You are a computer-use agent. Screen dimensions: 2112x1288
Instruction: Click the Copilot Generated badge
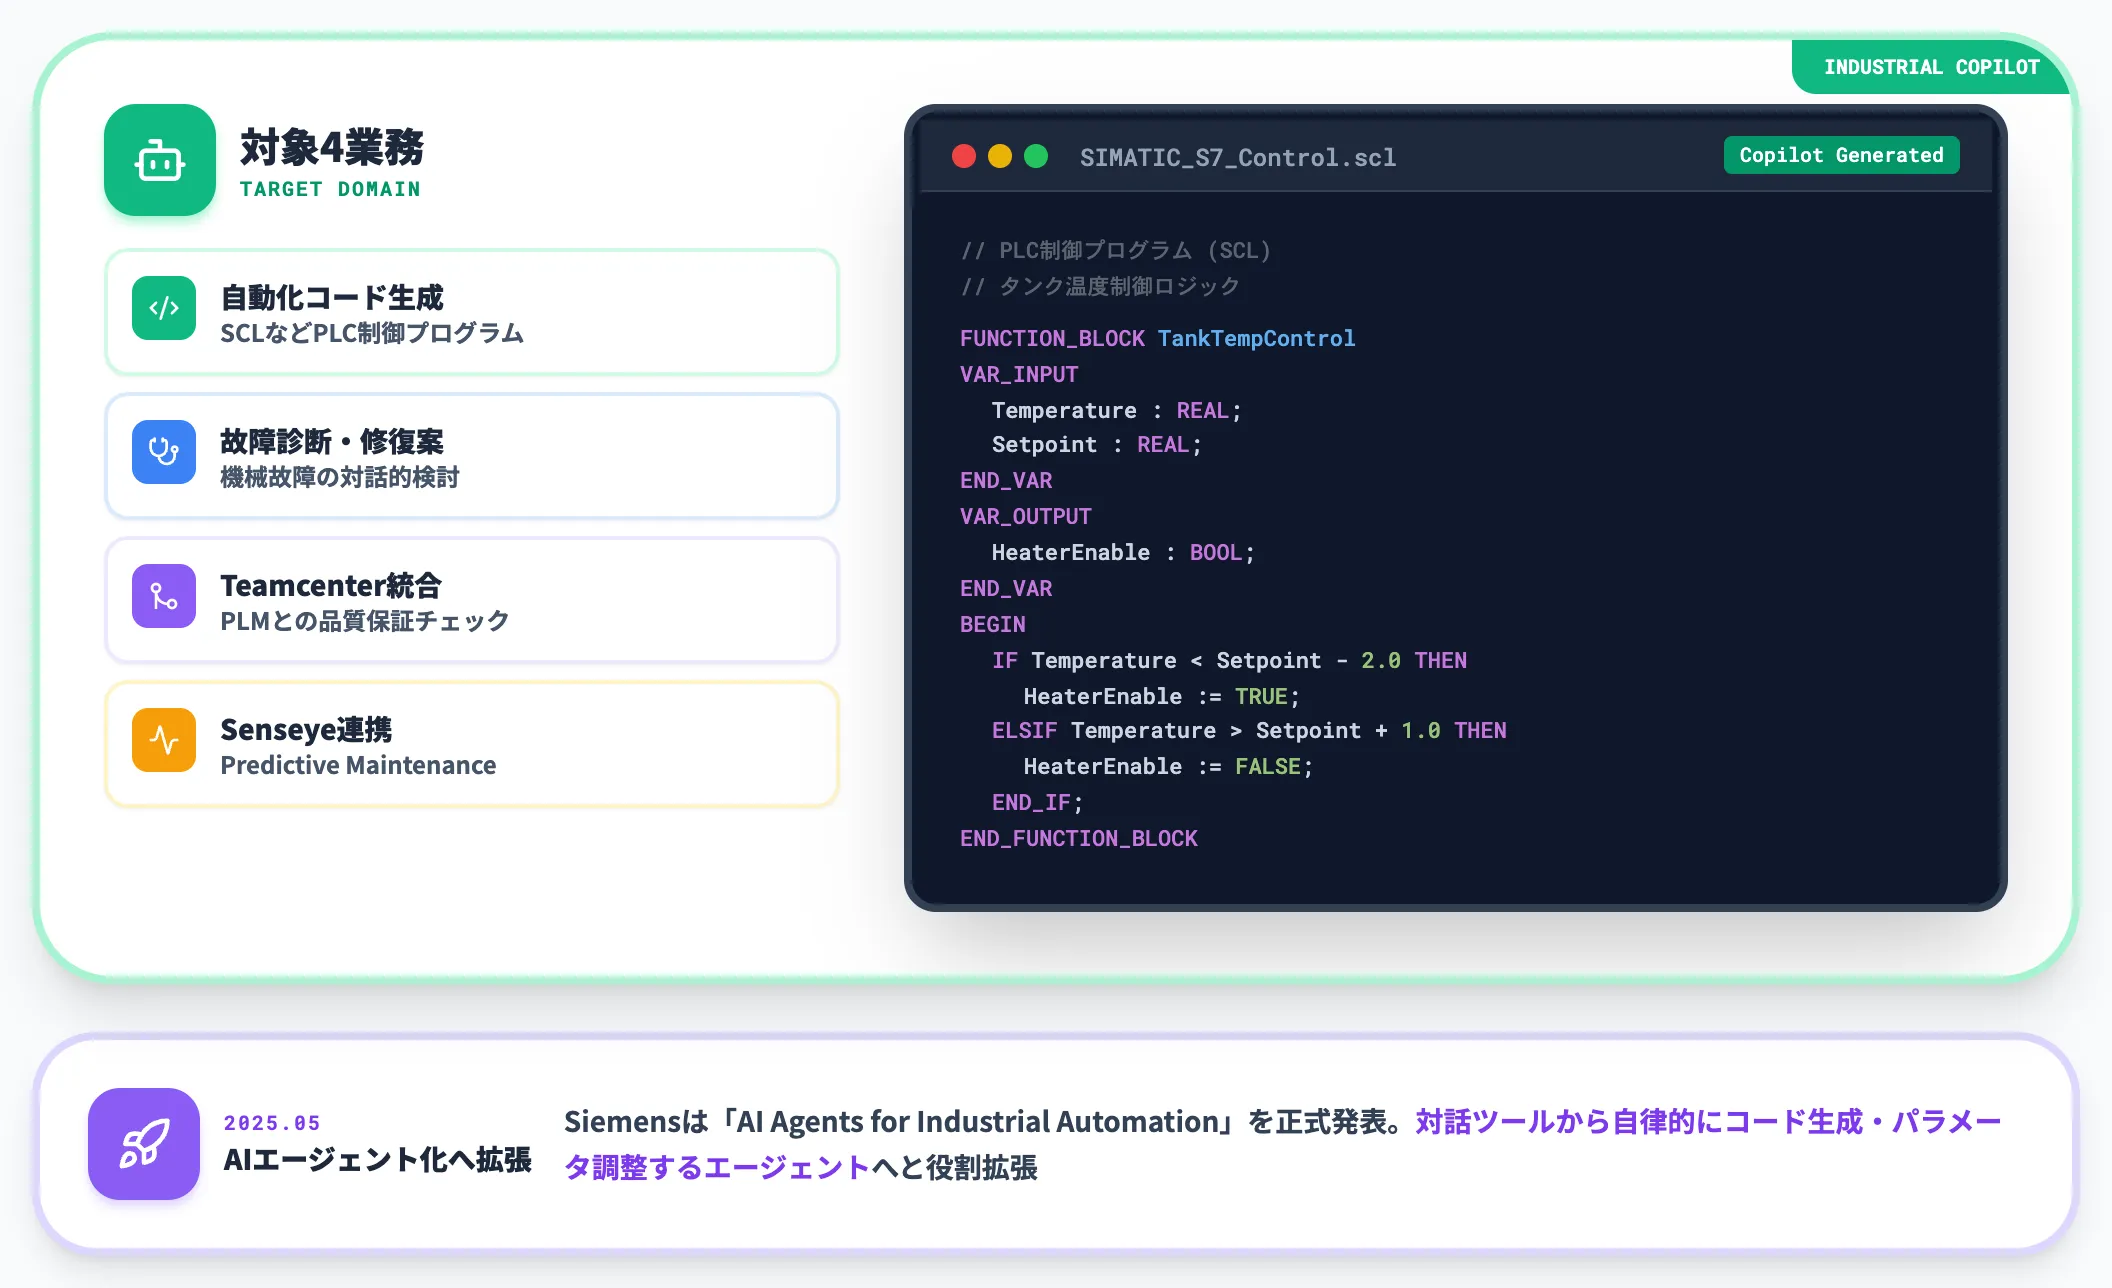(1841, 155)
